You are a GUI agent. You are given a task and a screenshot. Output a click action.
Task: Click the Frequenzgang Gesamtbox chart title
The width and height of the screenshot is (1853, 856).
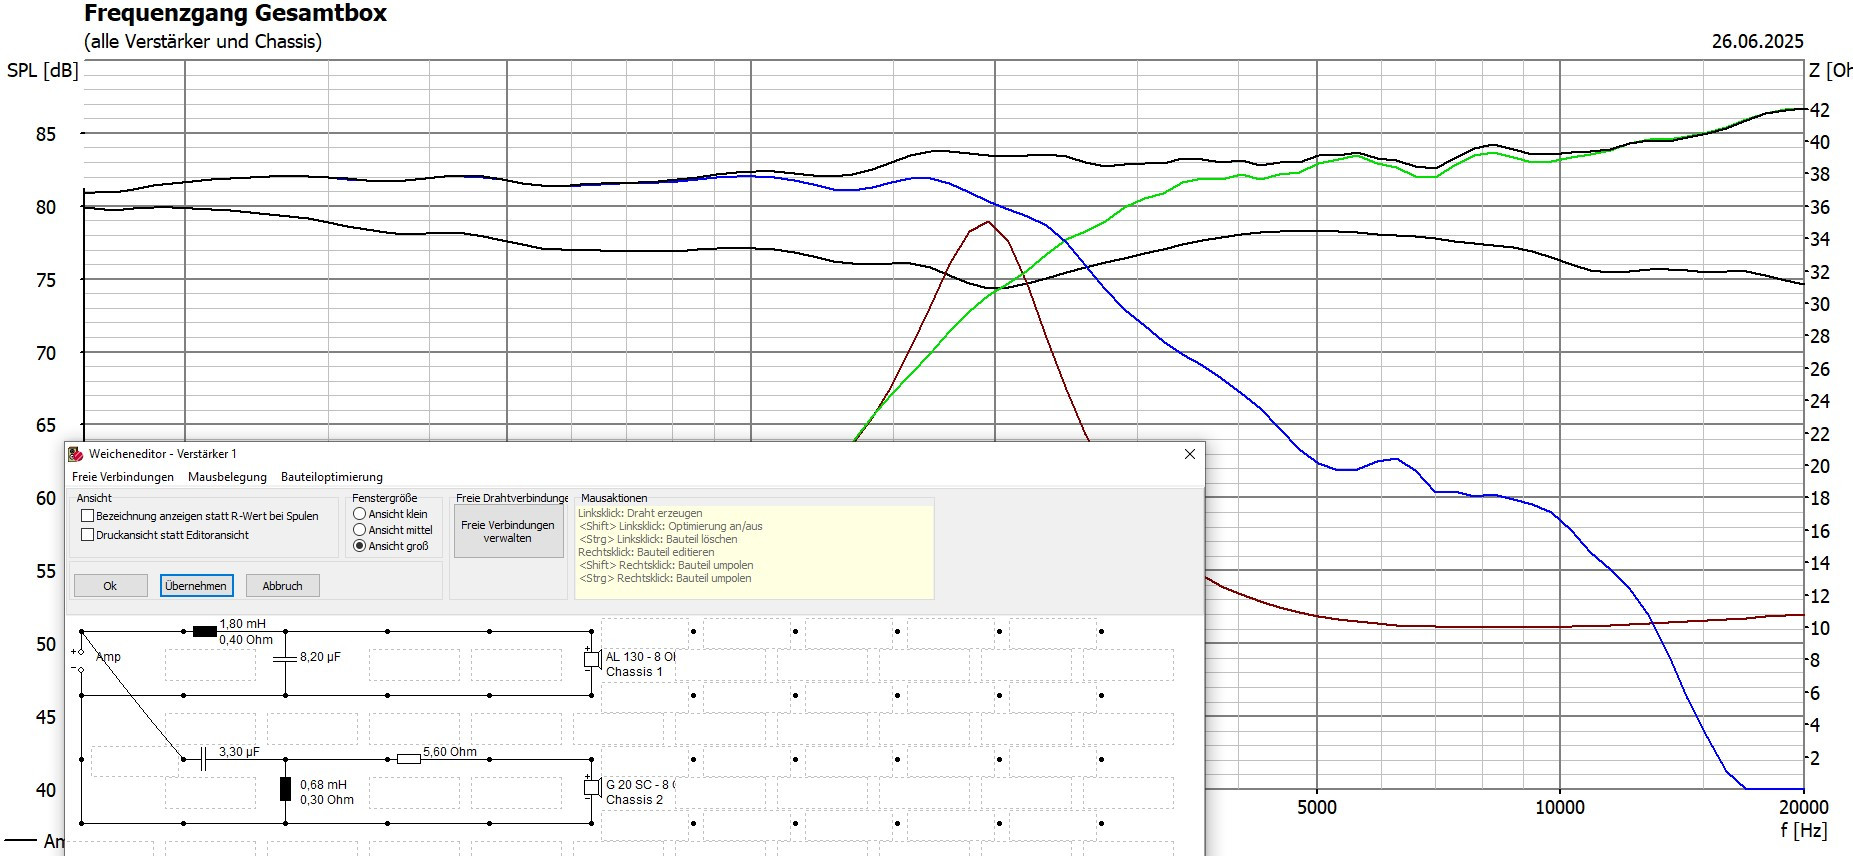[x=235, y=14]
